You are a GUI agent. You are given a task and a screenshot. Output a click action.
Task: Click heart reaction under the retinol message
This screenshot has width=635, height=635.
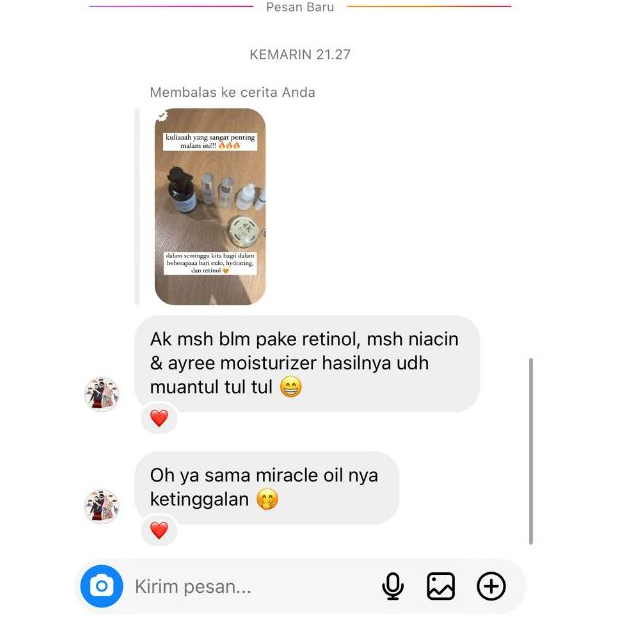tap(159, 418)
